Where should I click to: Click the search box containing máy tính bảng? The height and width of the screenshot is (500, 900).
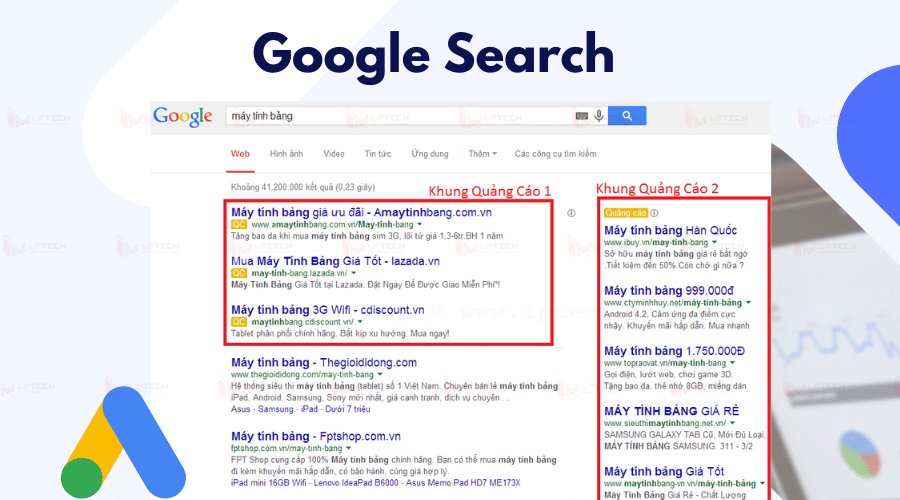tap(399, 116)
